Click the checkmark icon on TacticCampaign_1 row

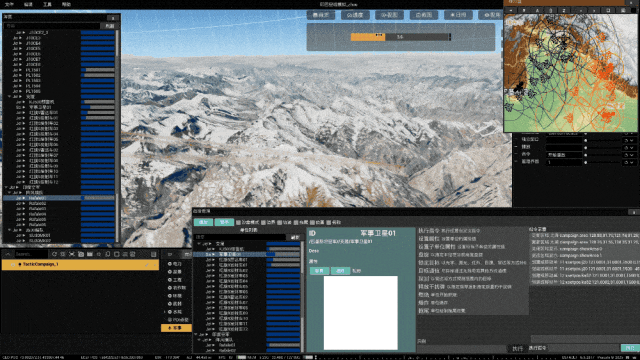[147, 264]
